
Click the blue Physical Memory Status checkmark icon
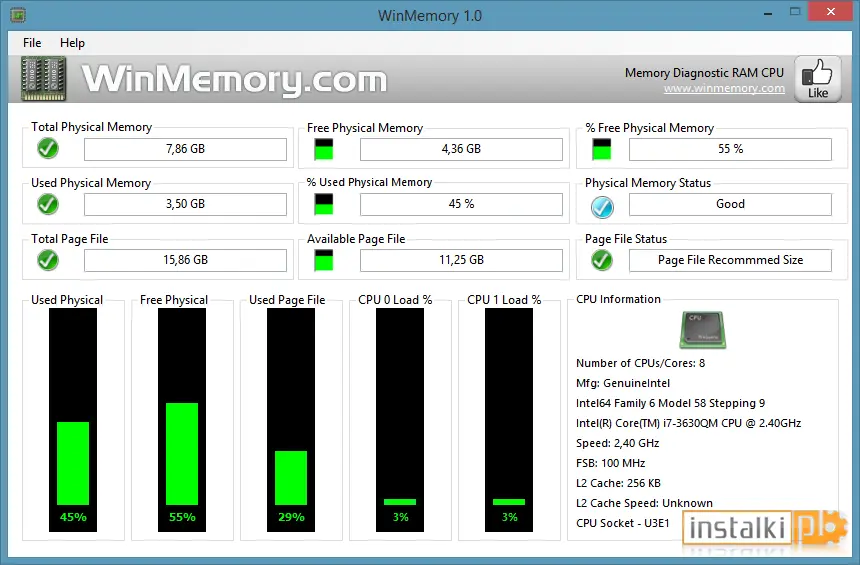tap(602, 207)
